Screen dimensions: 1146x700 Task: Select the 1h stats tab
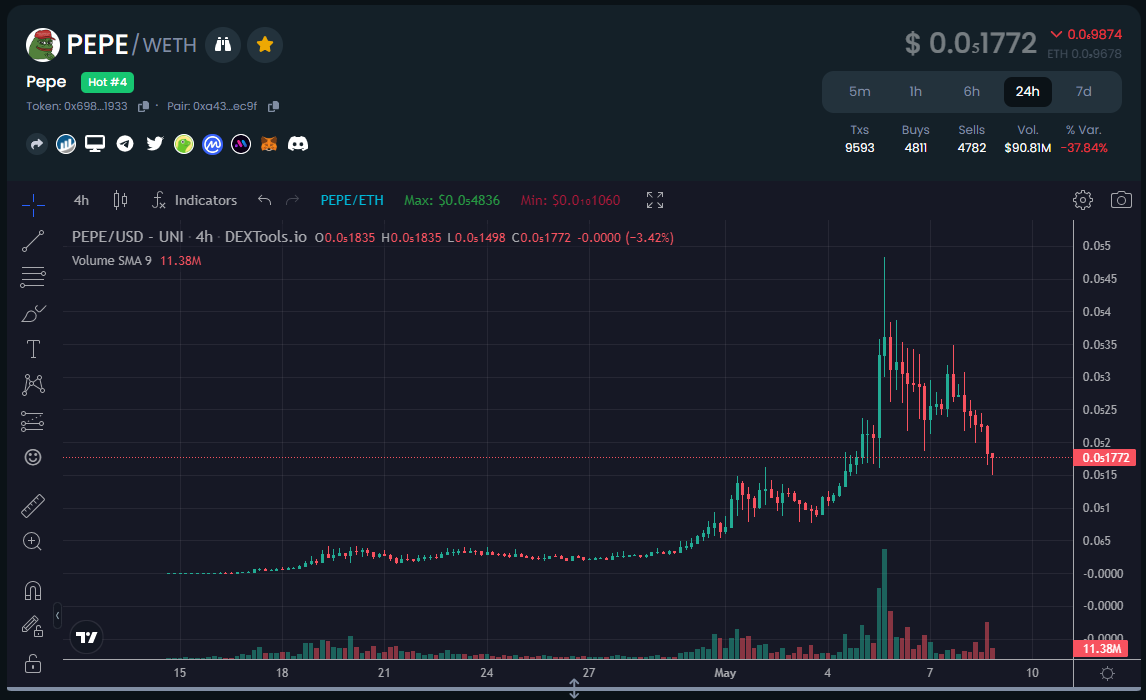pyautogui.click(x=915, y=92)
